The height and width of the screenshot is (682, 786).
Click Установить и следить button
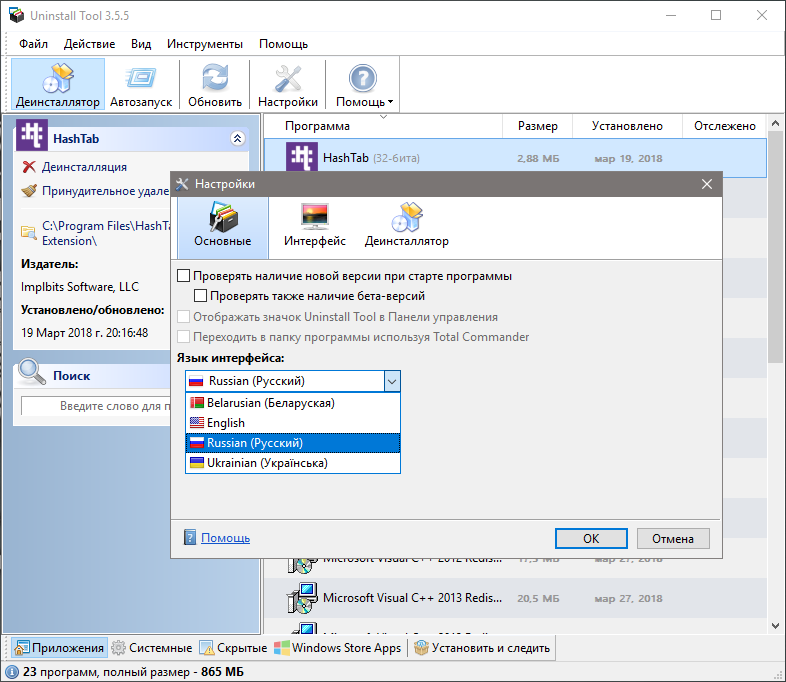click(x=482, y=648)
